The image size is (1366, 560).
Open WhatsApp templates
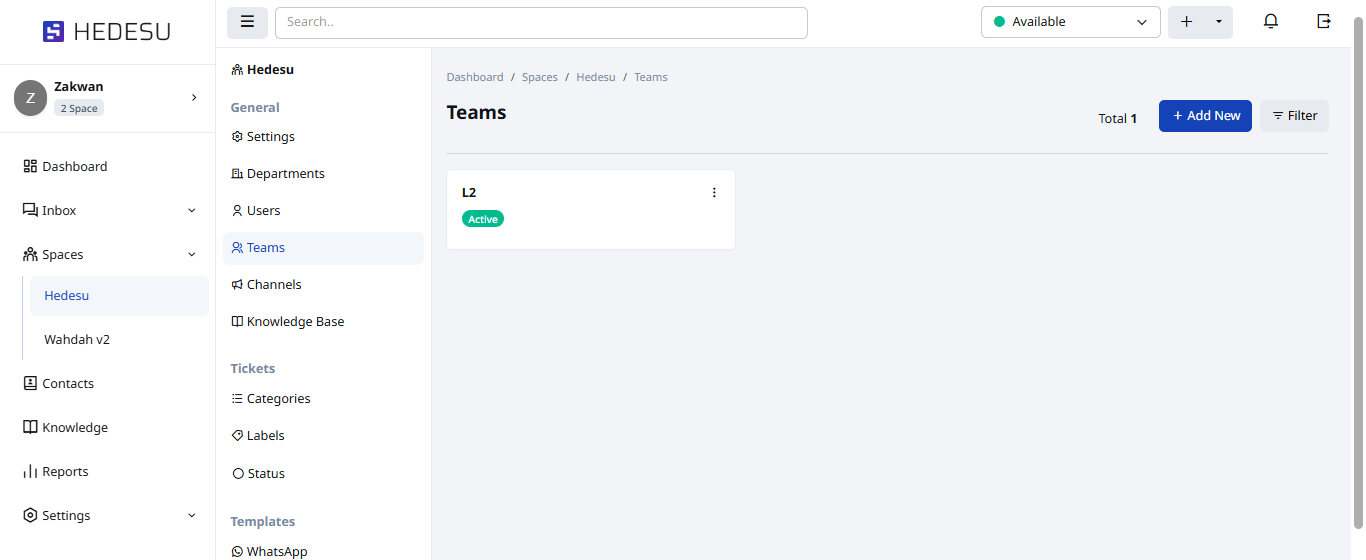point(276,551)
